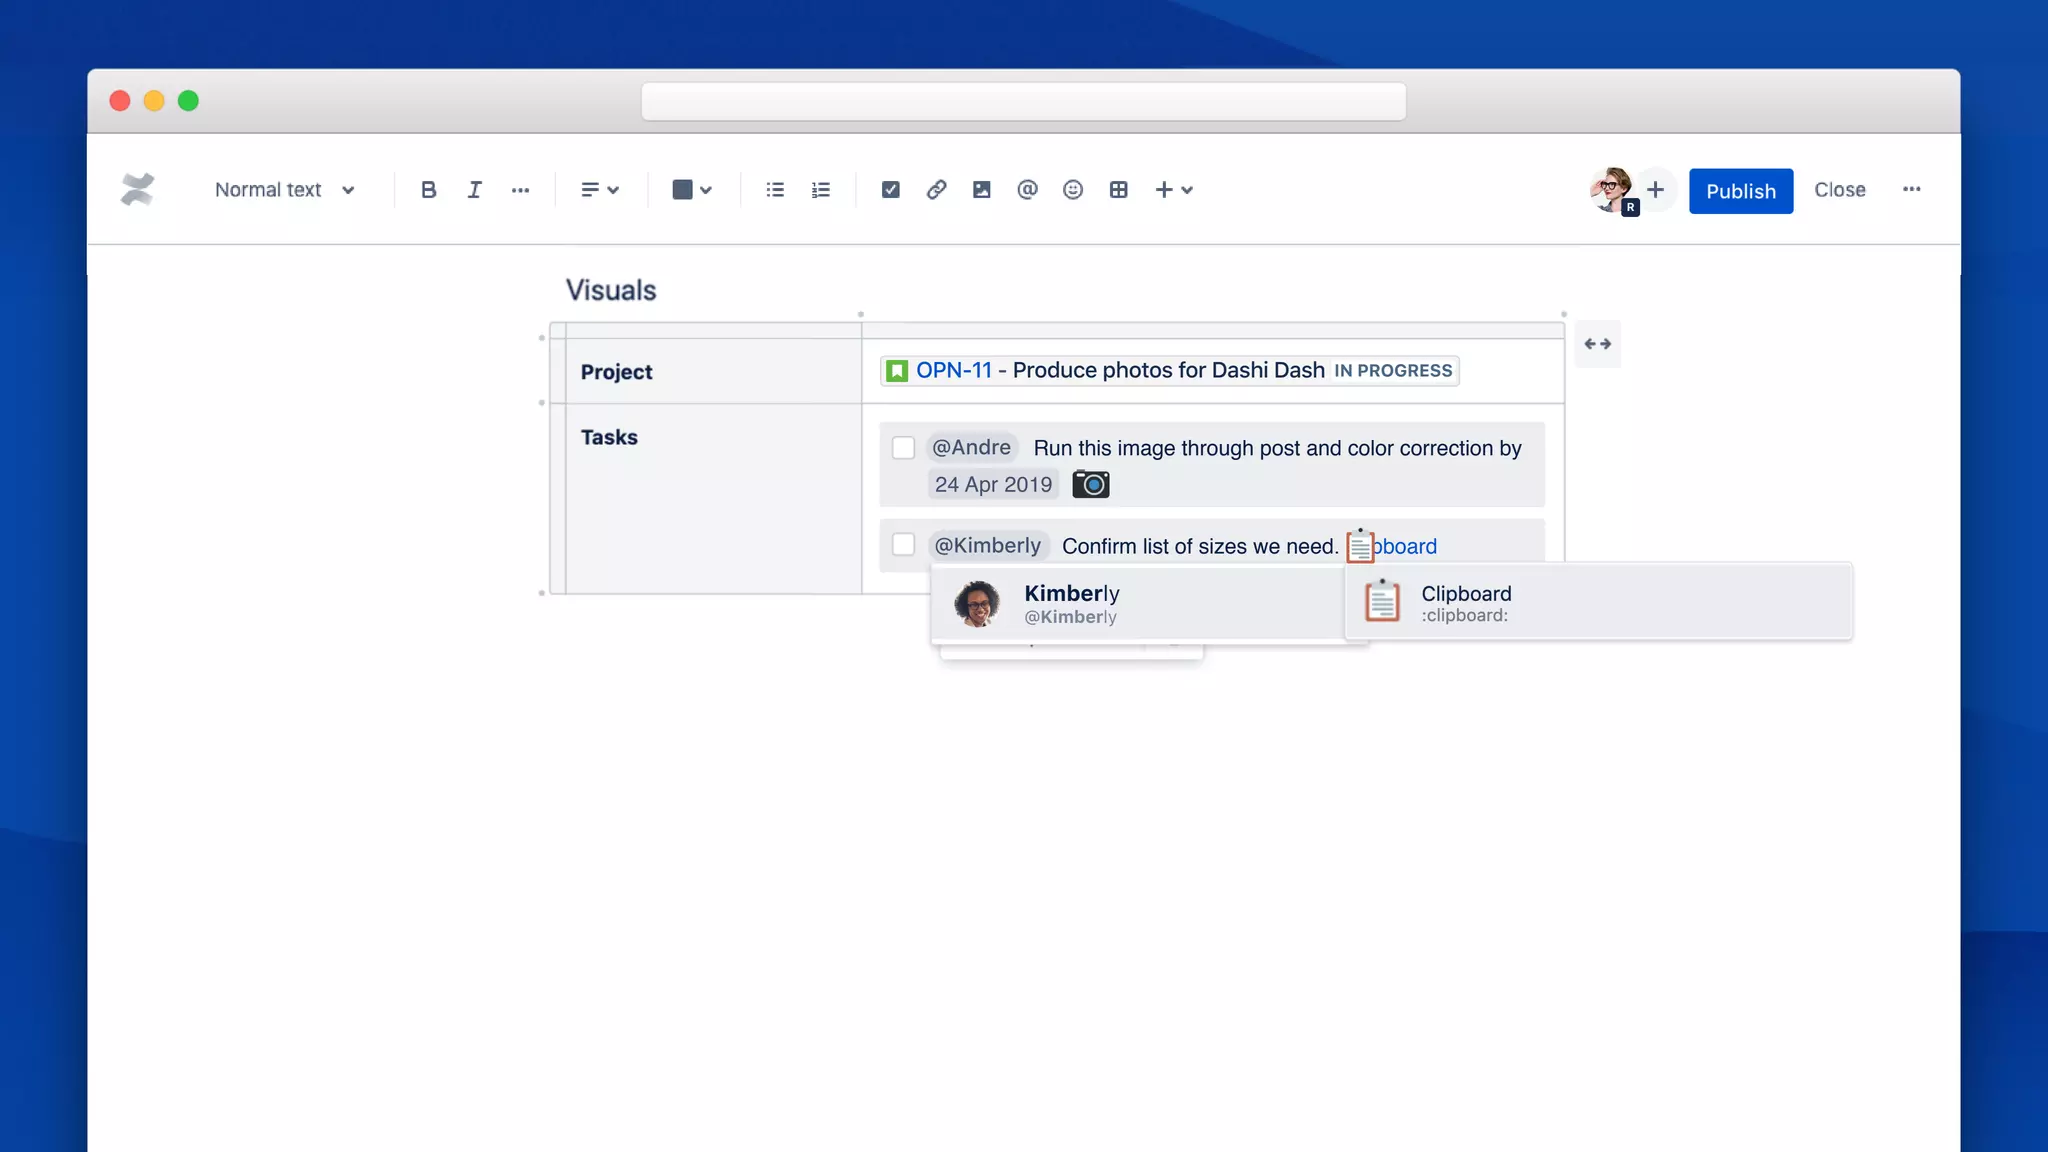Click the image upload toolbar icon

coord(981,190)
